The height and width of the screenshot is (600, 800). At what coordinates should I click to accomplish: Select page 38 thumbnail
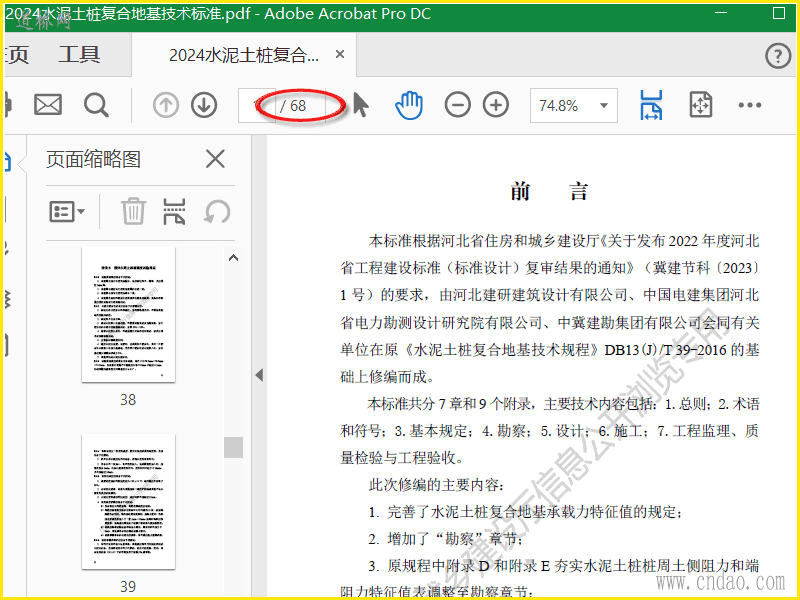coord(128,315)
